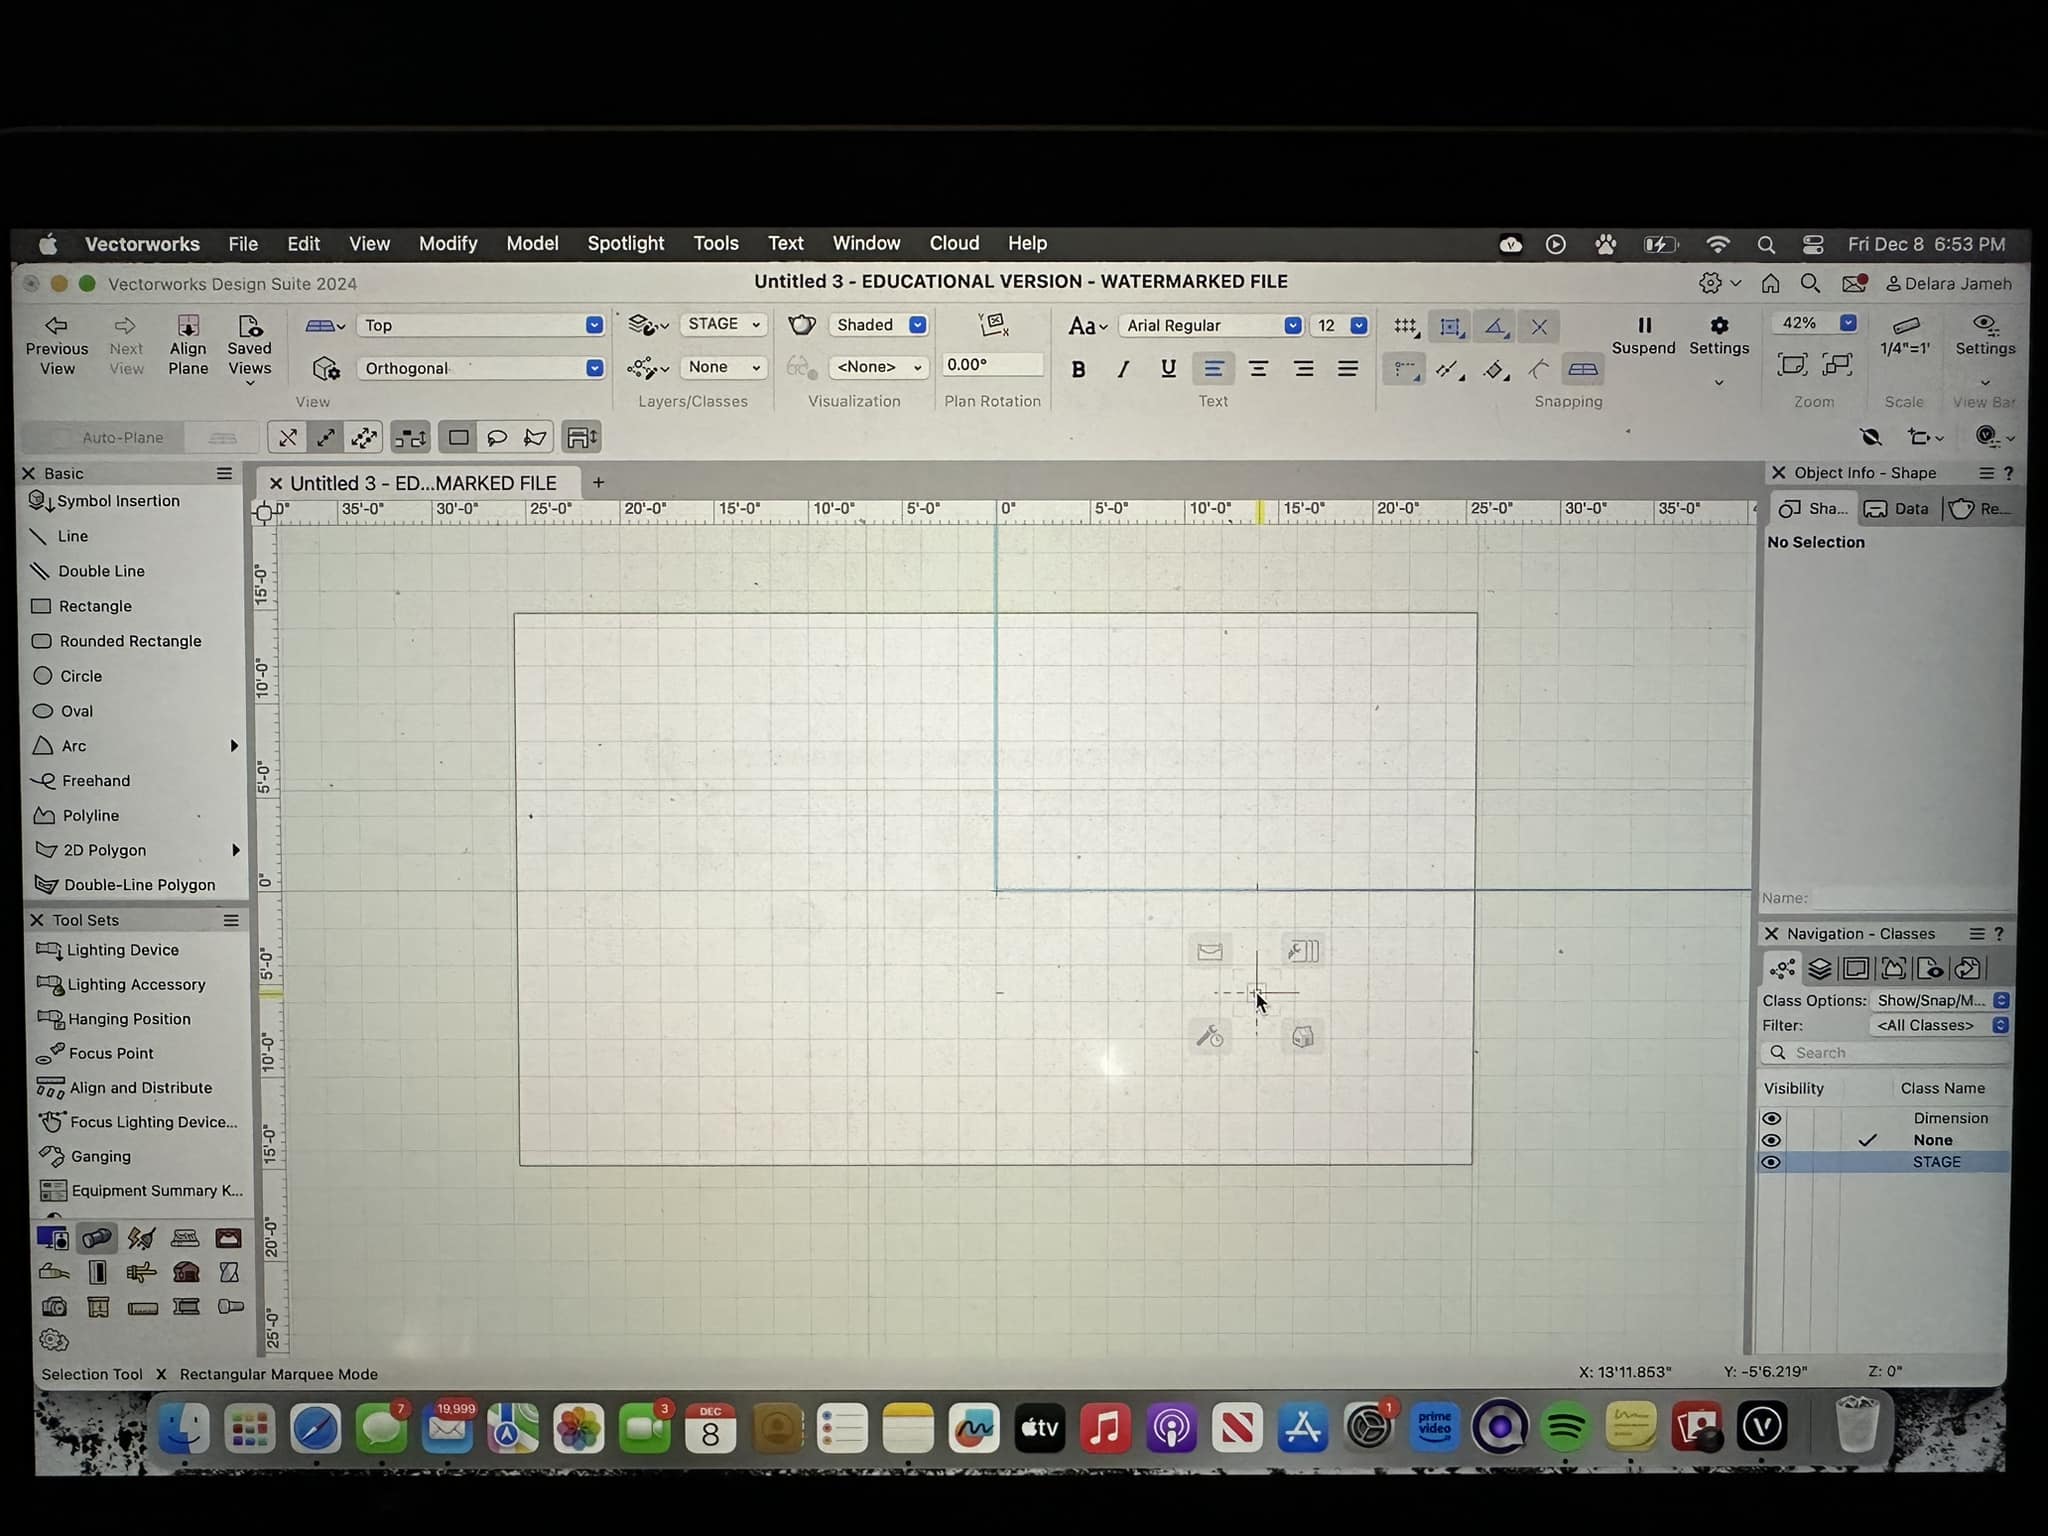Select the Ganging tool
Image resolution: width=2048 pixels, height=1536 pixels.
click(85, 1156)
